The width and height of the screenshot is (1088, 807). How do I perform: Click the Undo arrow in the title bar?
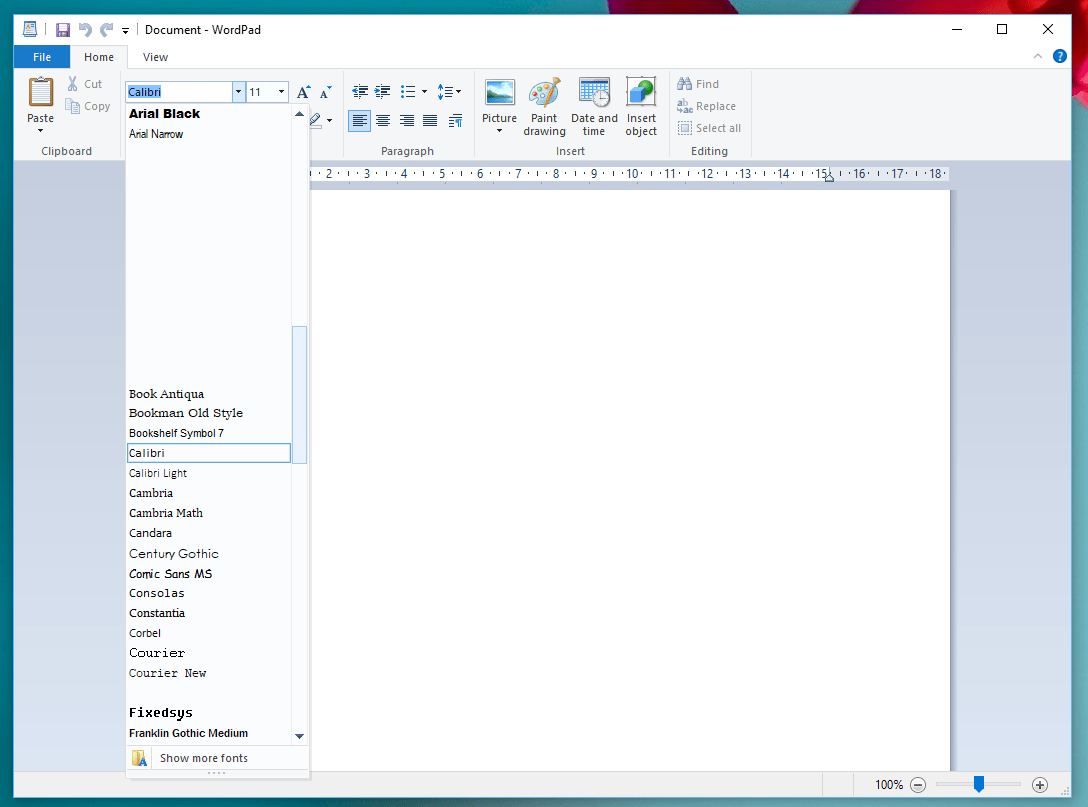click(x=85, y=30)
